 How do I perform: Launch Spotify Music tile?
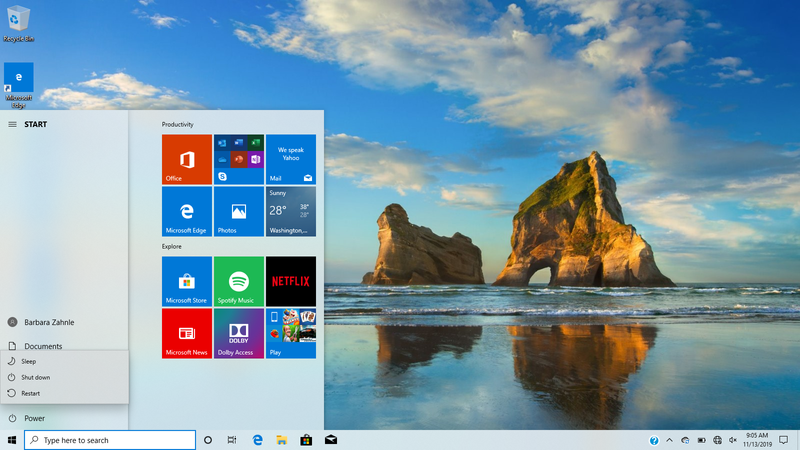click(x=239, y=281)
